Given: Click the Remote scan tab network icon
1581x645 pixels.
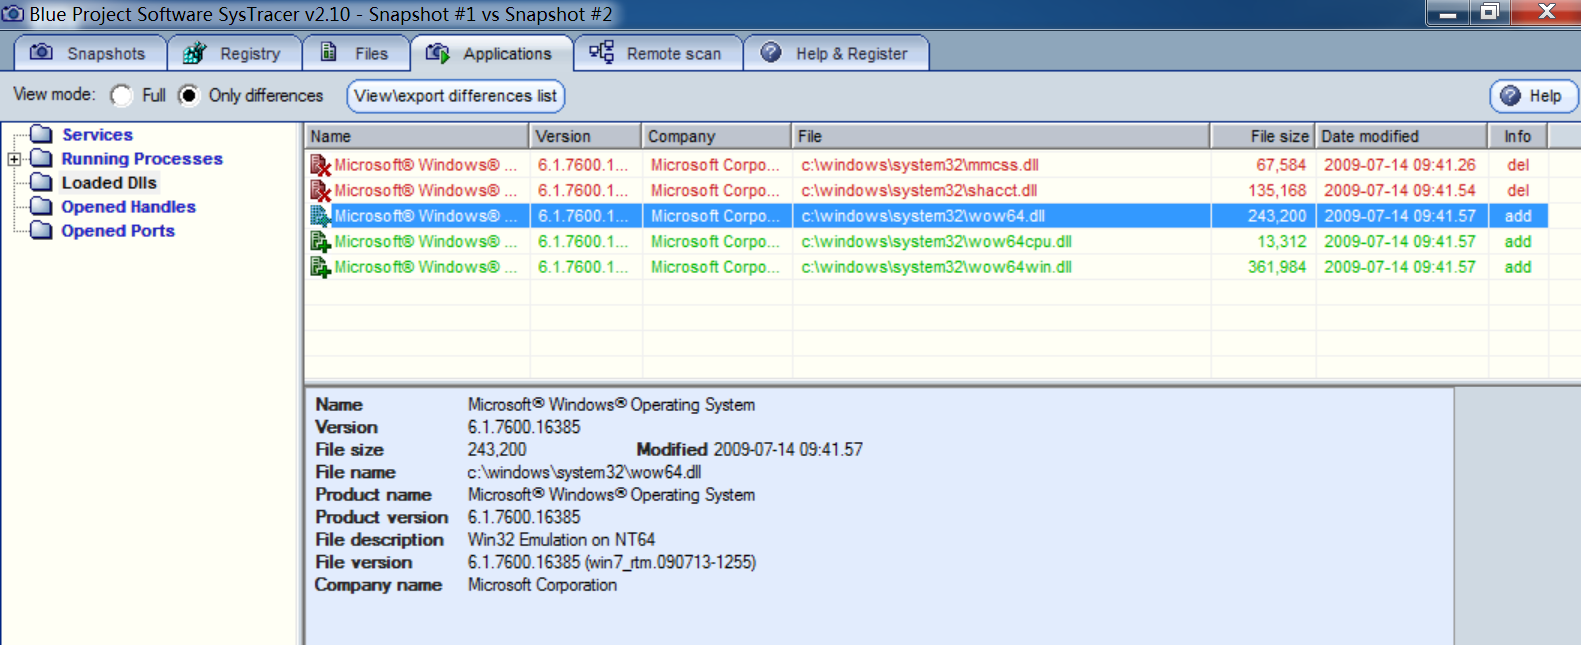Looking at the screenshot, I should 601,52.
